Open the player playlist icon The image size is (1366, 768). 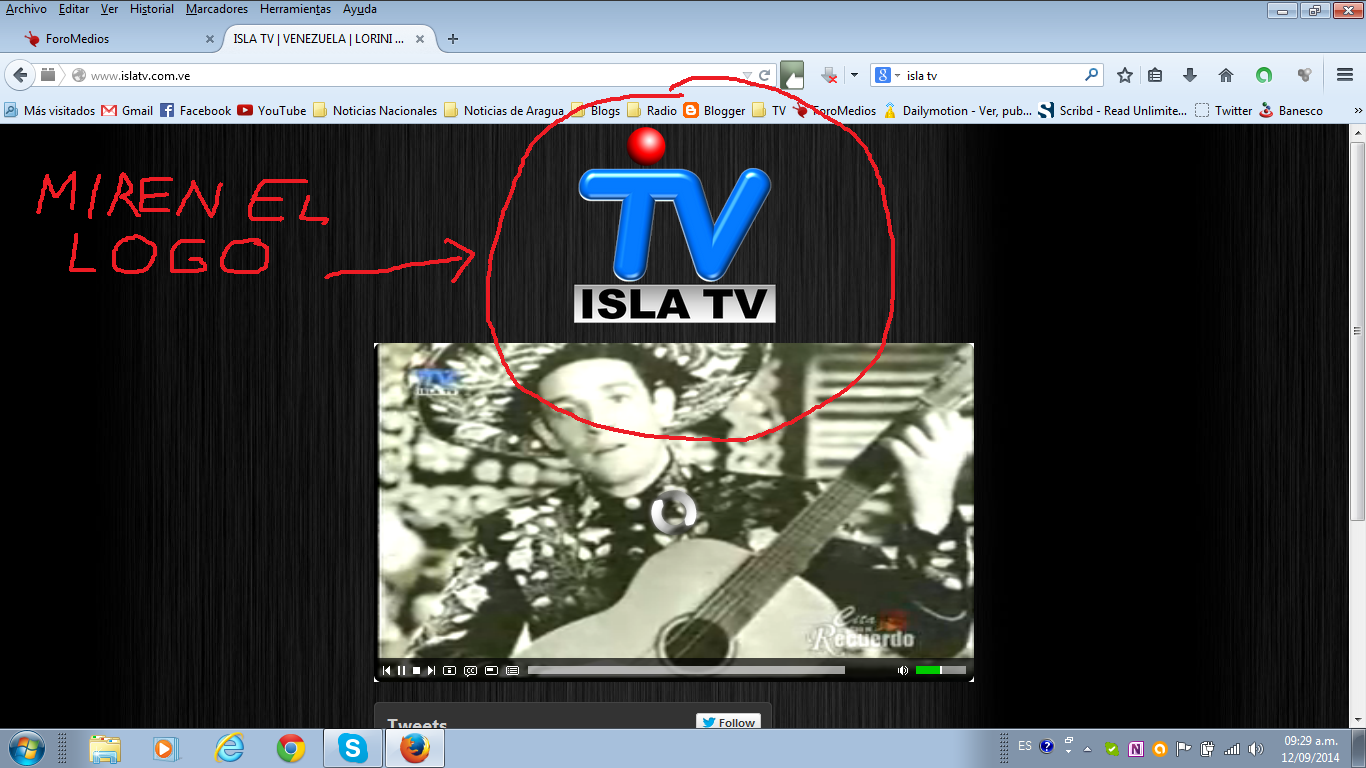[x=512, y=670]
